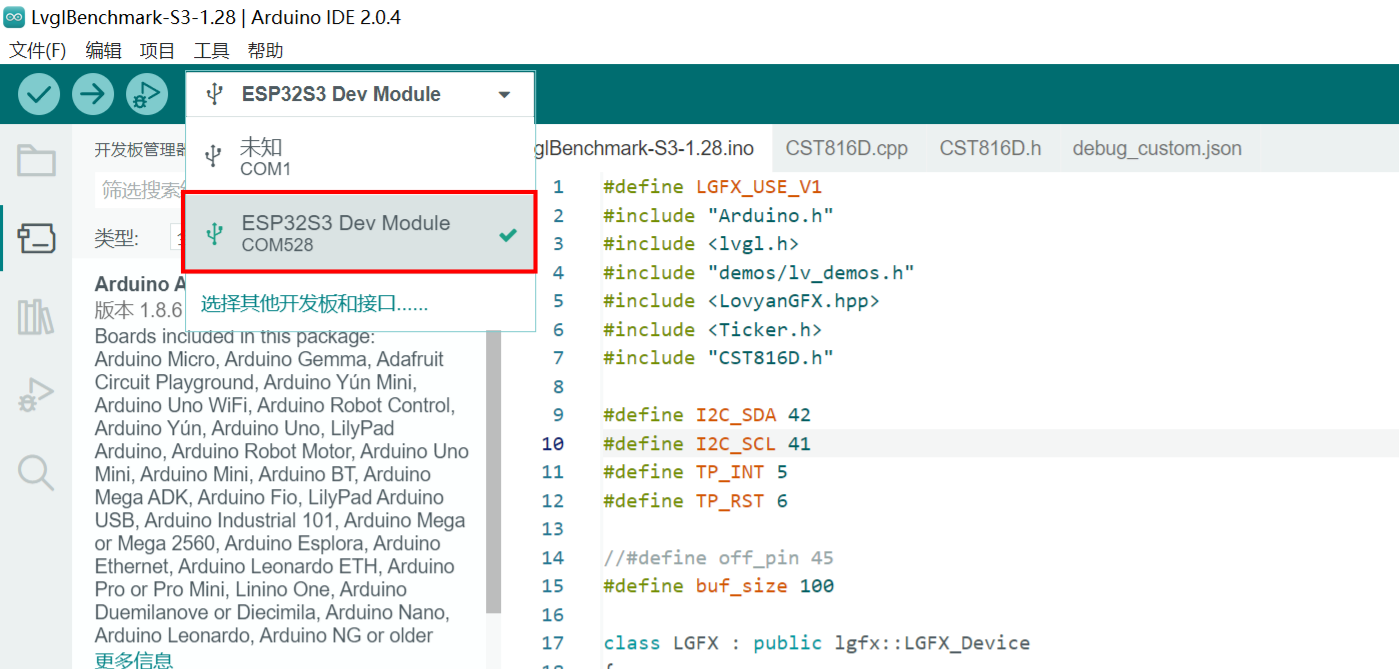The height and width of the screenshot is (669, 1399).
Task: Click the '#define I2C_SCL 41' line
Action: 707,443
